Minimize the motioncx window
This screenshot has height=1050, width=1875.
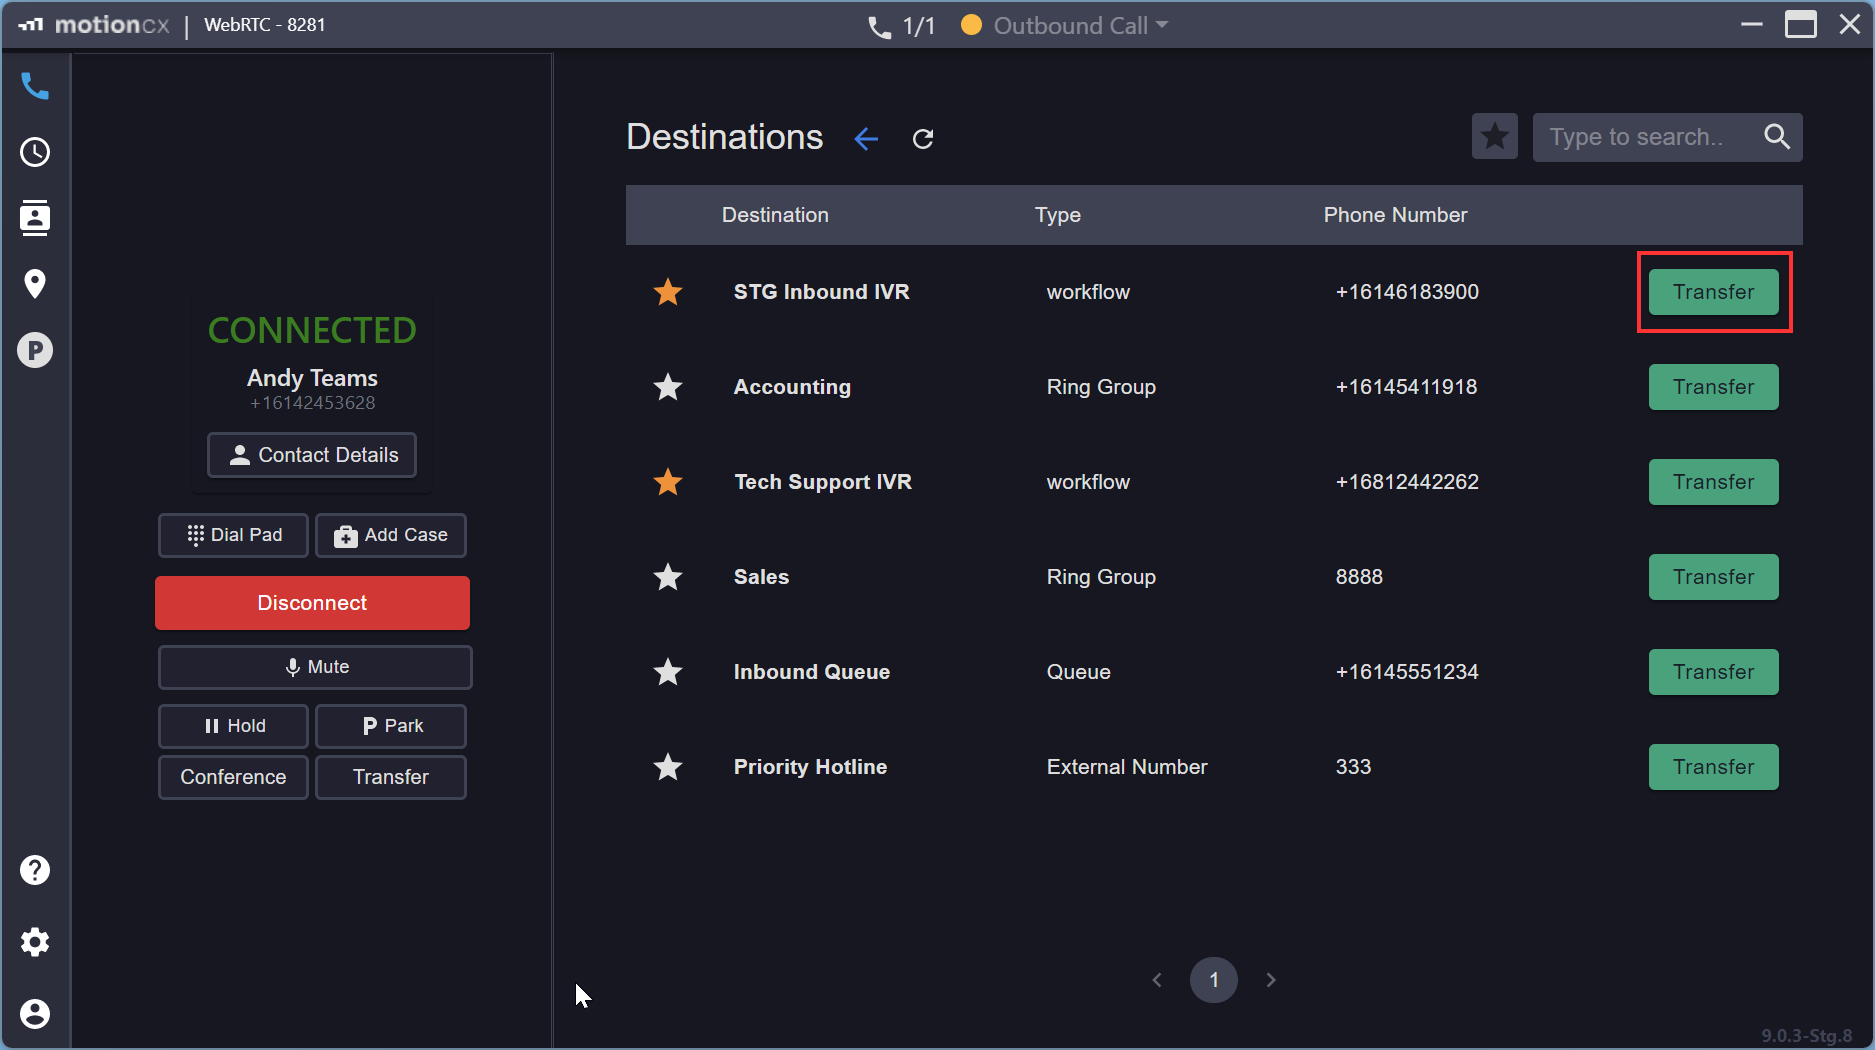(x=1752, y=24)
